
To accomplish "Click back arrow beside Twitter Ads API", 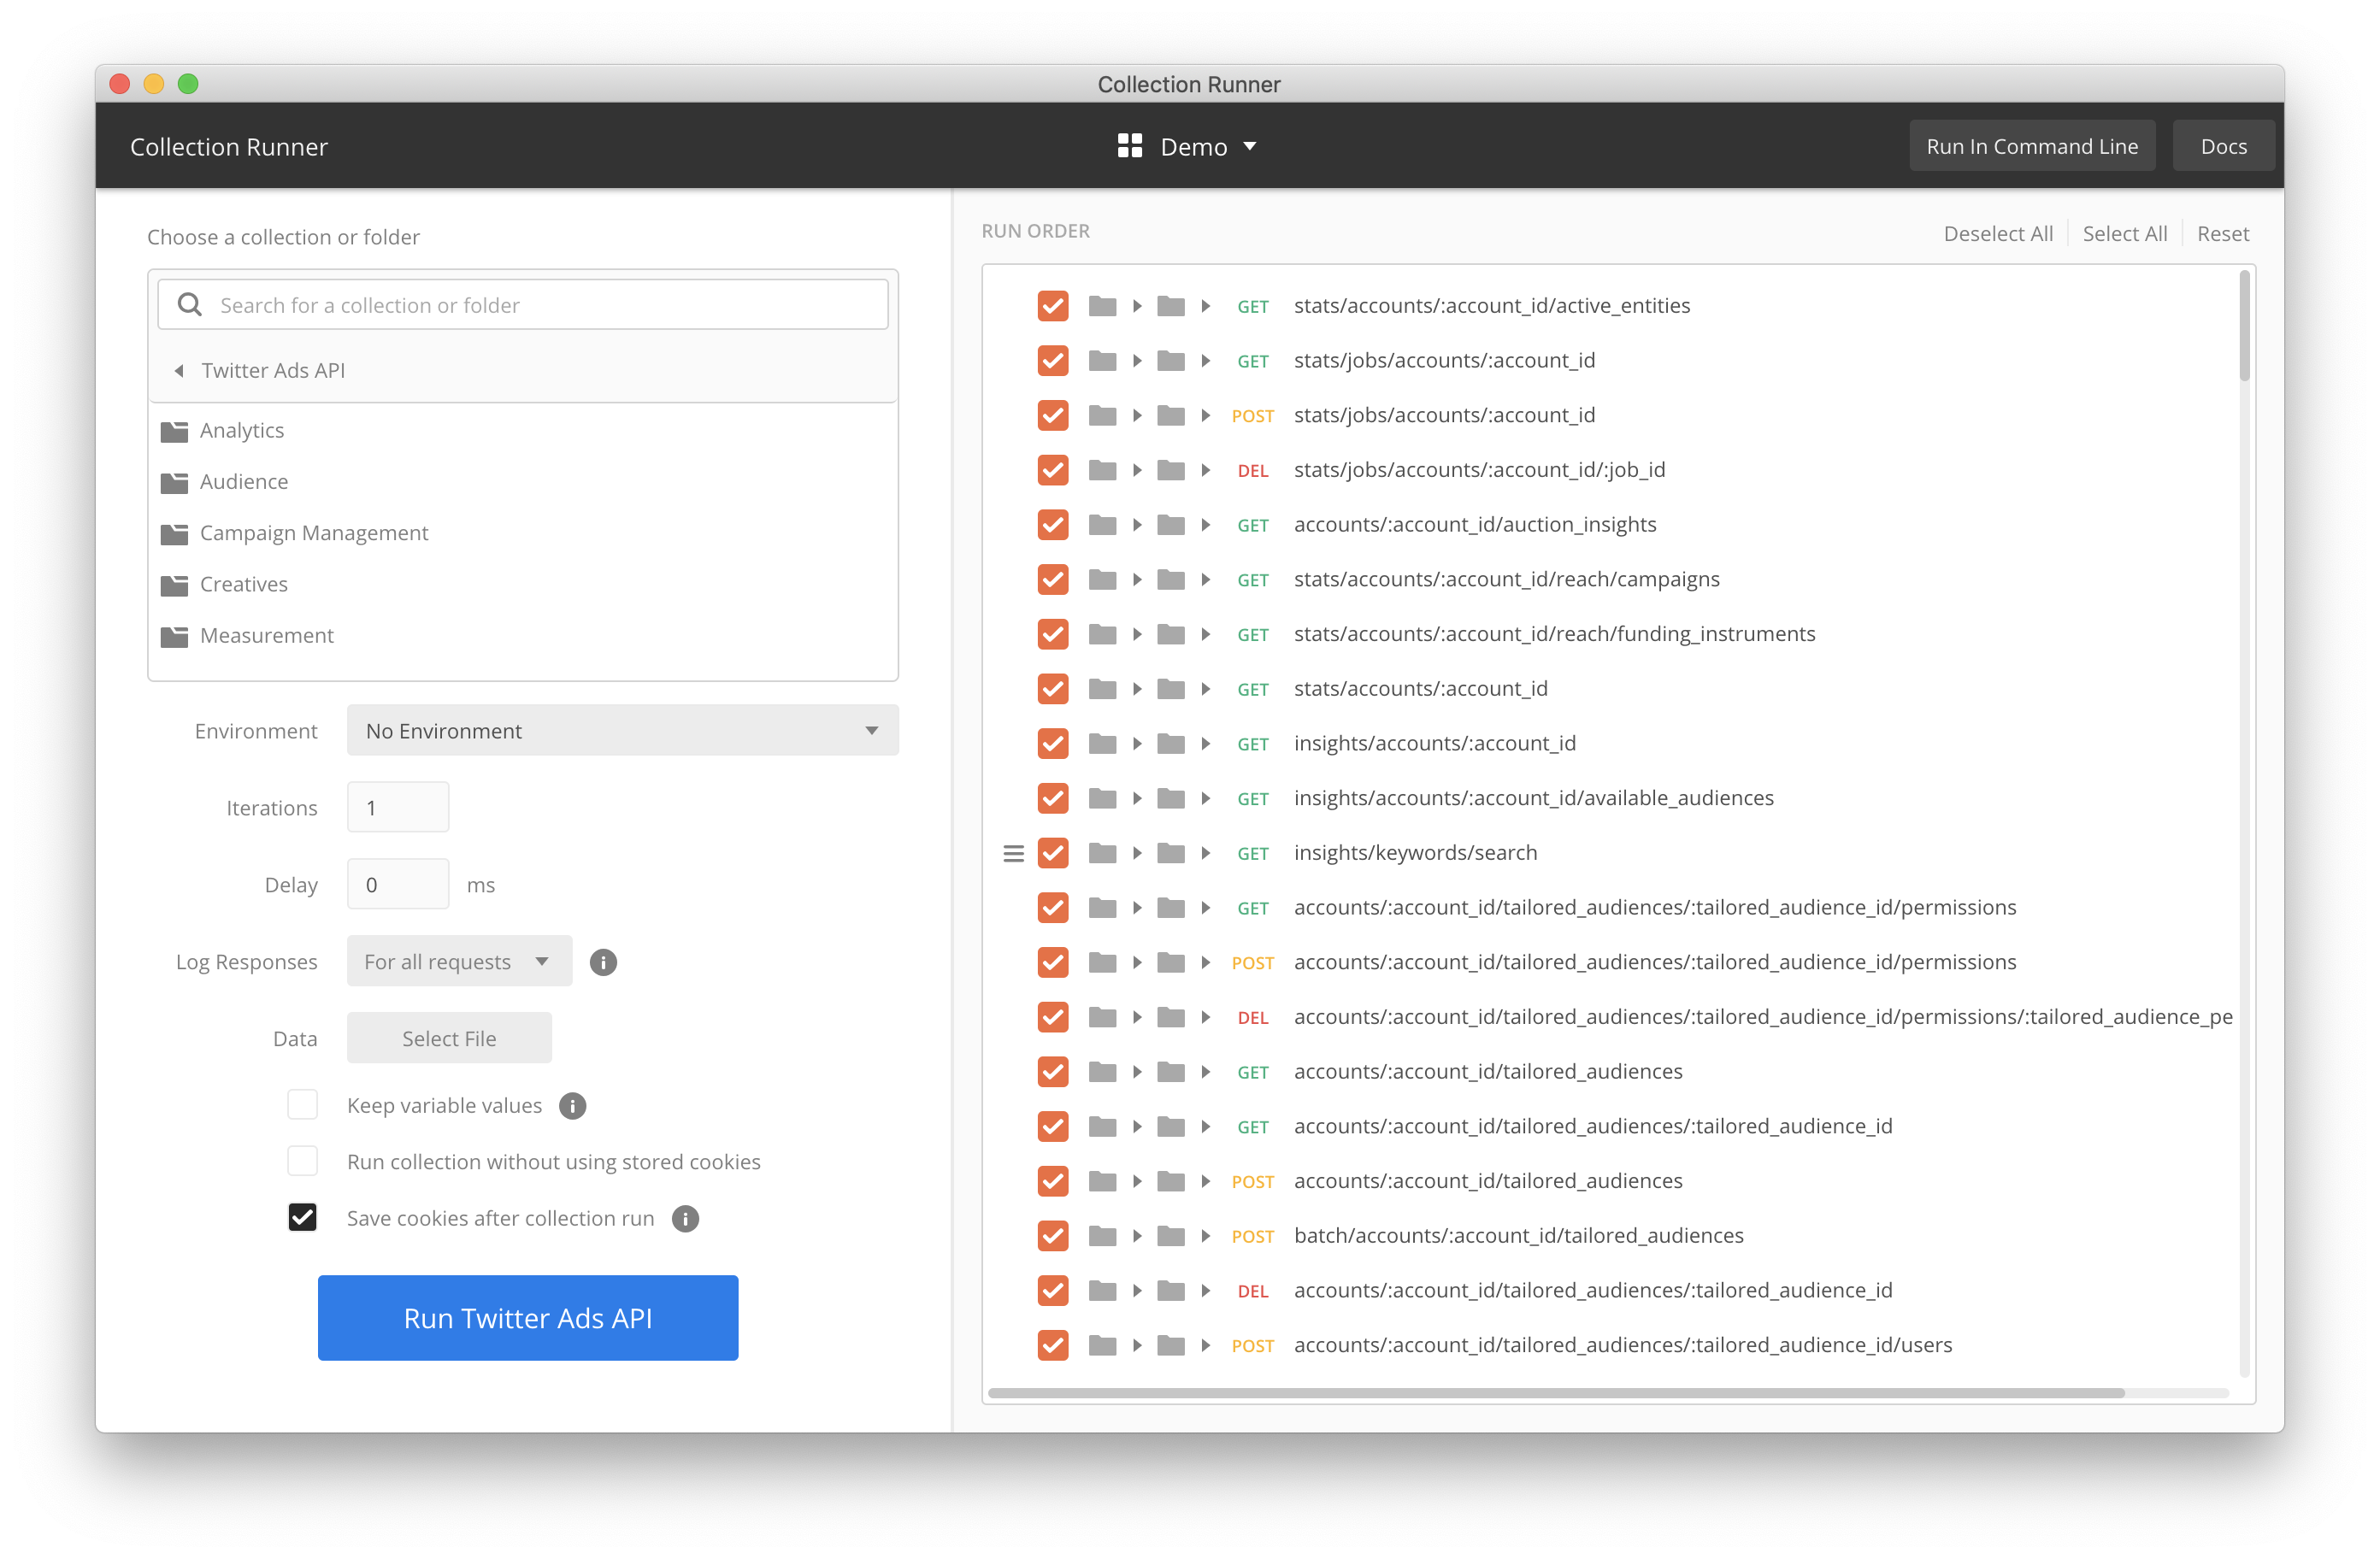I will [x=180, y=370].
